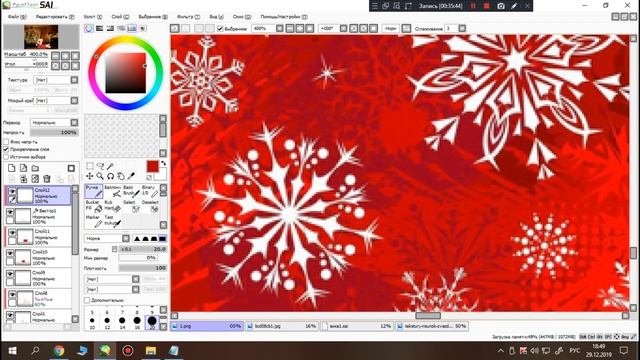Switch to the area1.sai document tab
Image resolution: width=640 pixels, height=360 pixels.
(x=357, y=326)
